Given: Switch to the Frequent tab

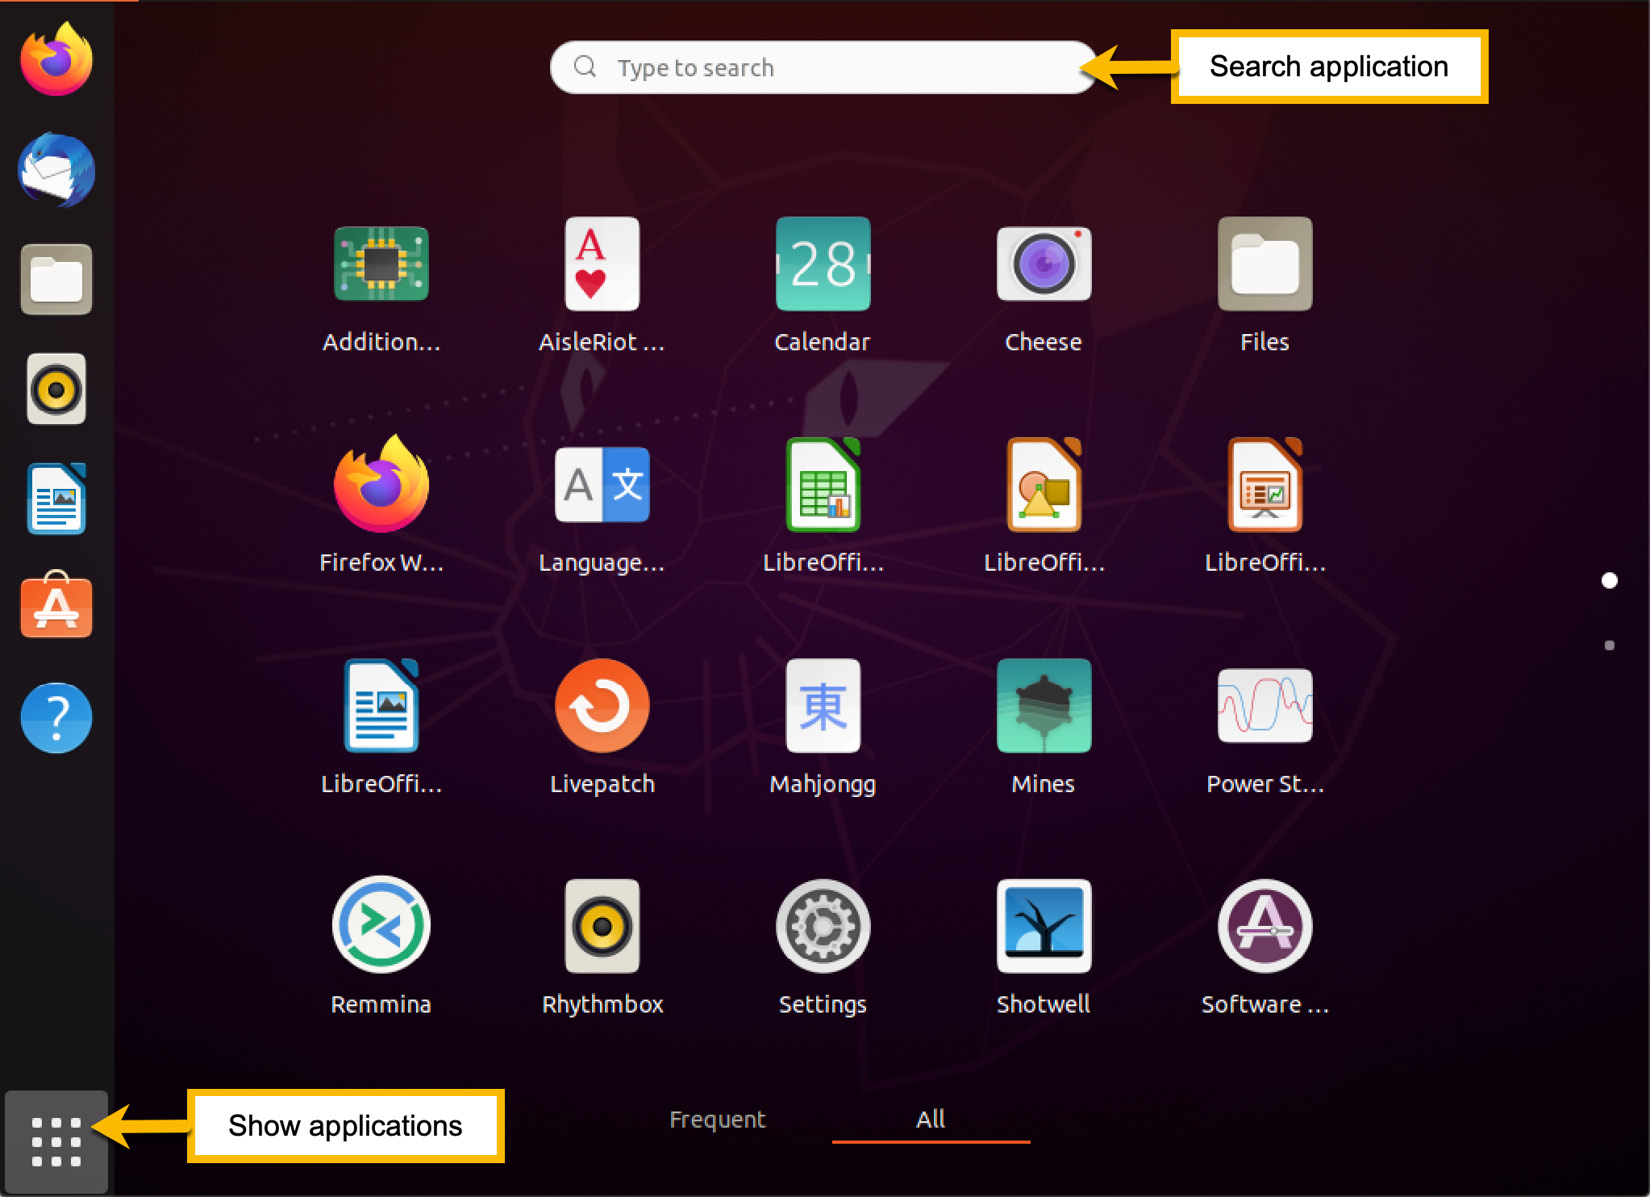Looking at the screenshot, I should (x=717, y=1119).
